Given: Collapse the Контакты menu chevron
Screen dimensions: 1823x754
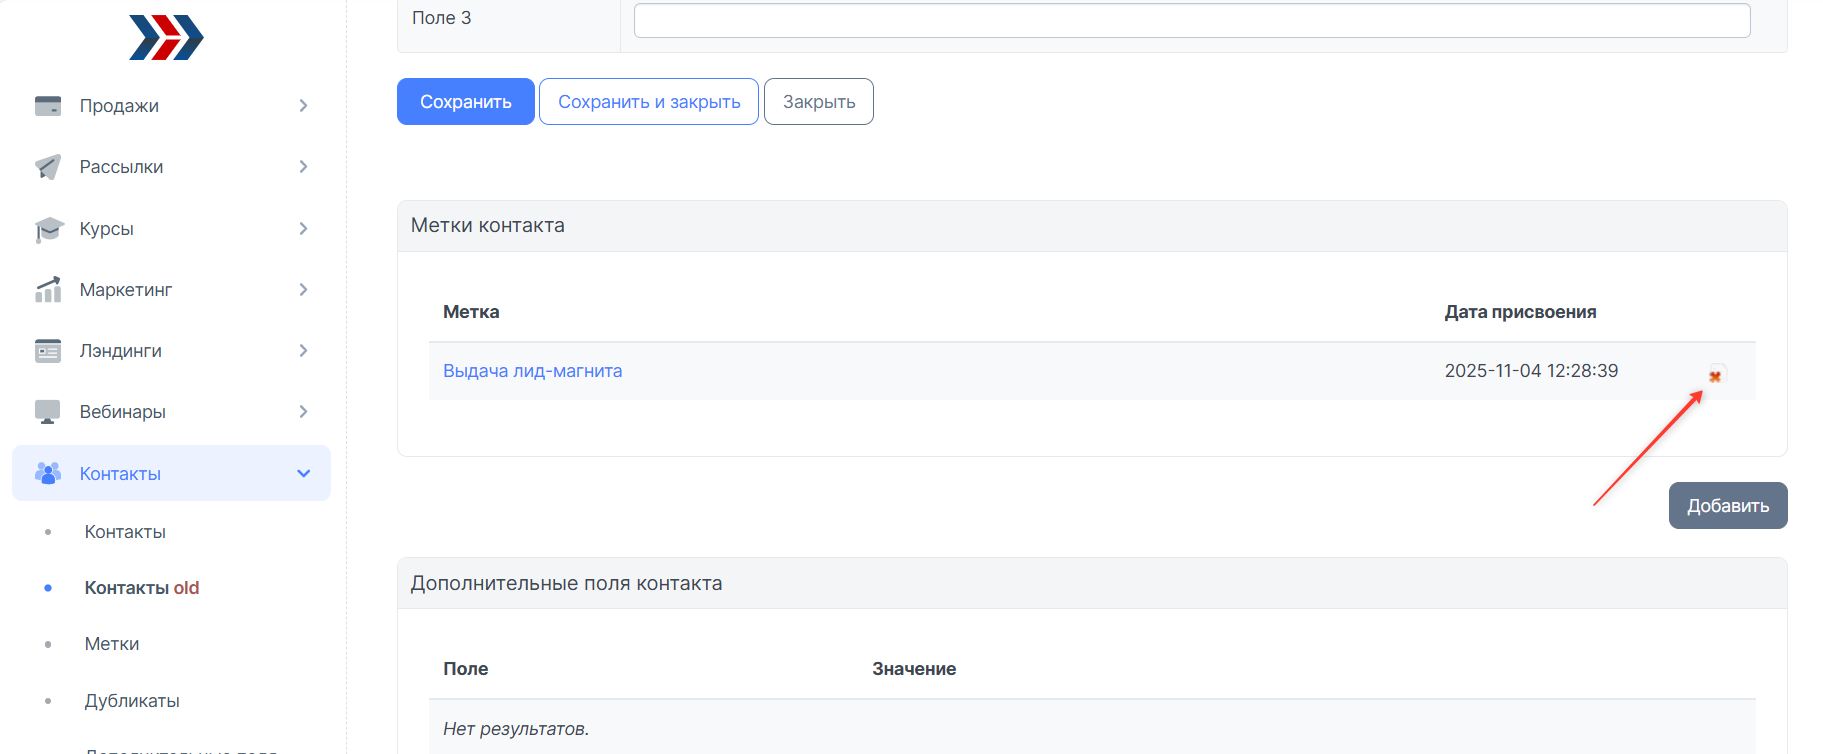Looking at the screenshot, I should click(x=303, y=473).
